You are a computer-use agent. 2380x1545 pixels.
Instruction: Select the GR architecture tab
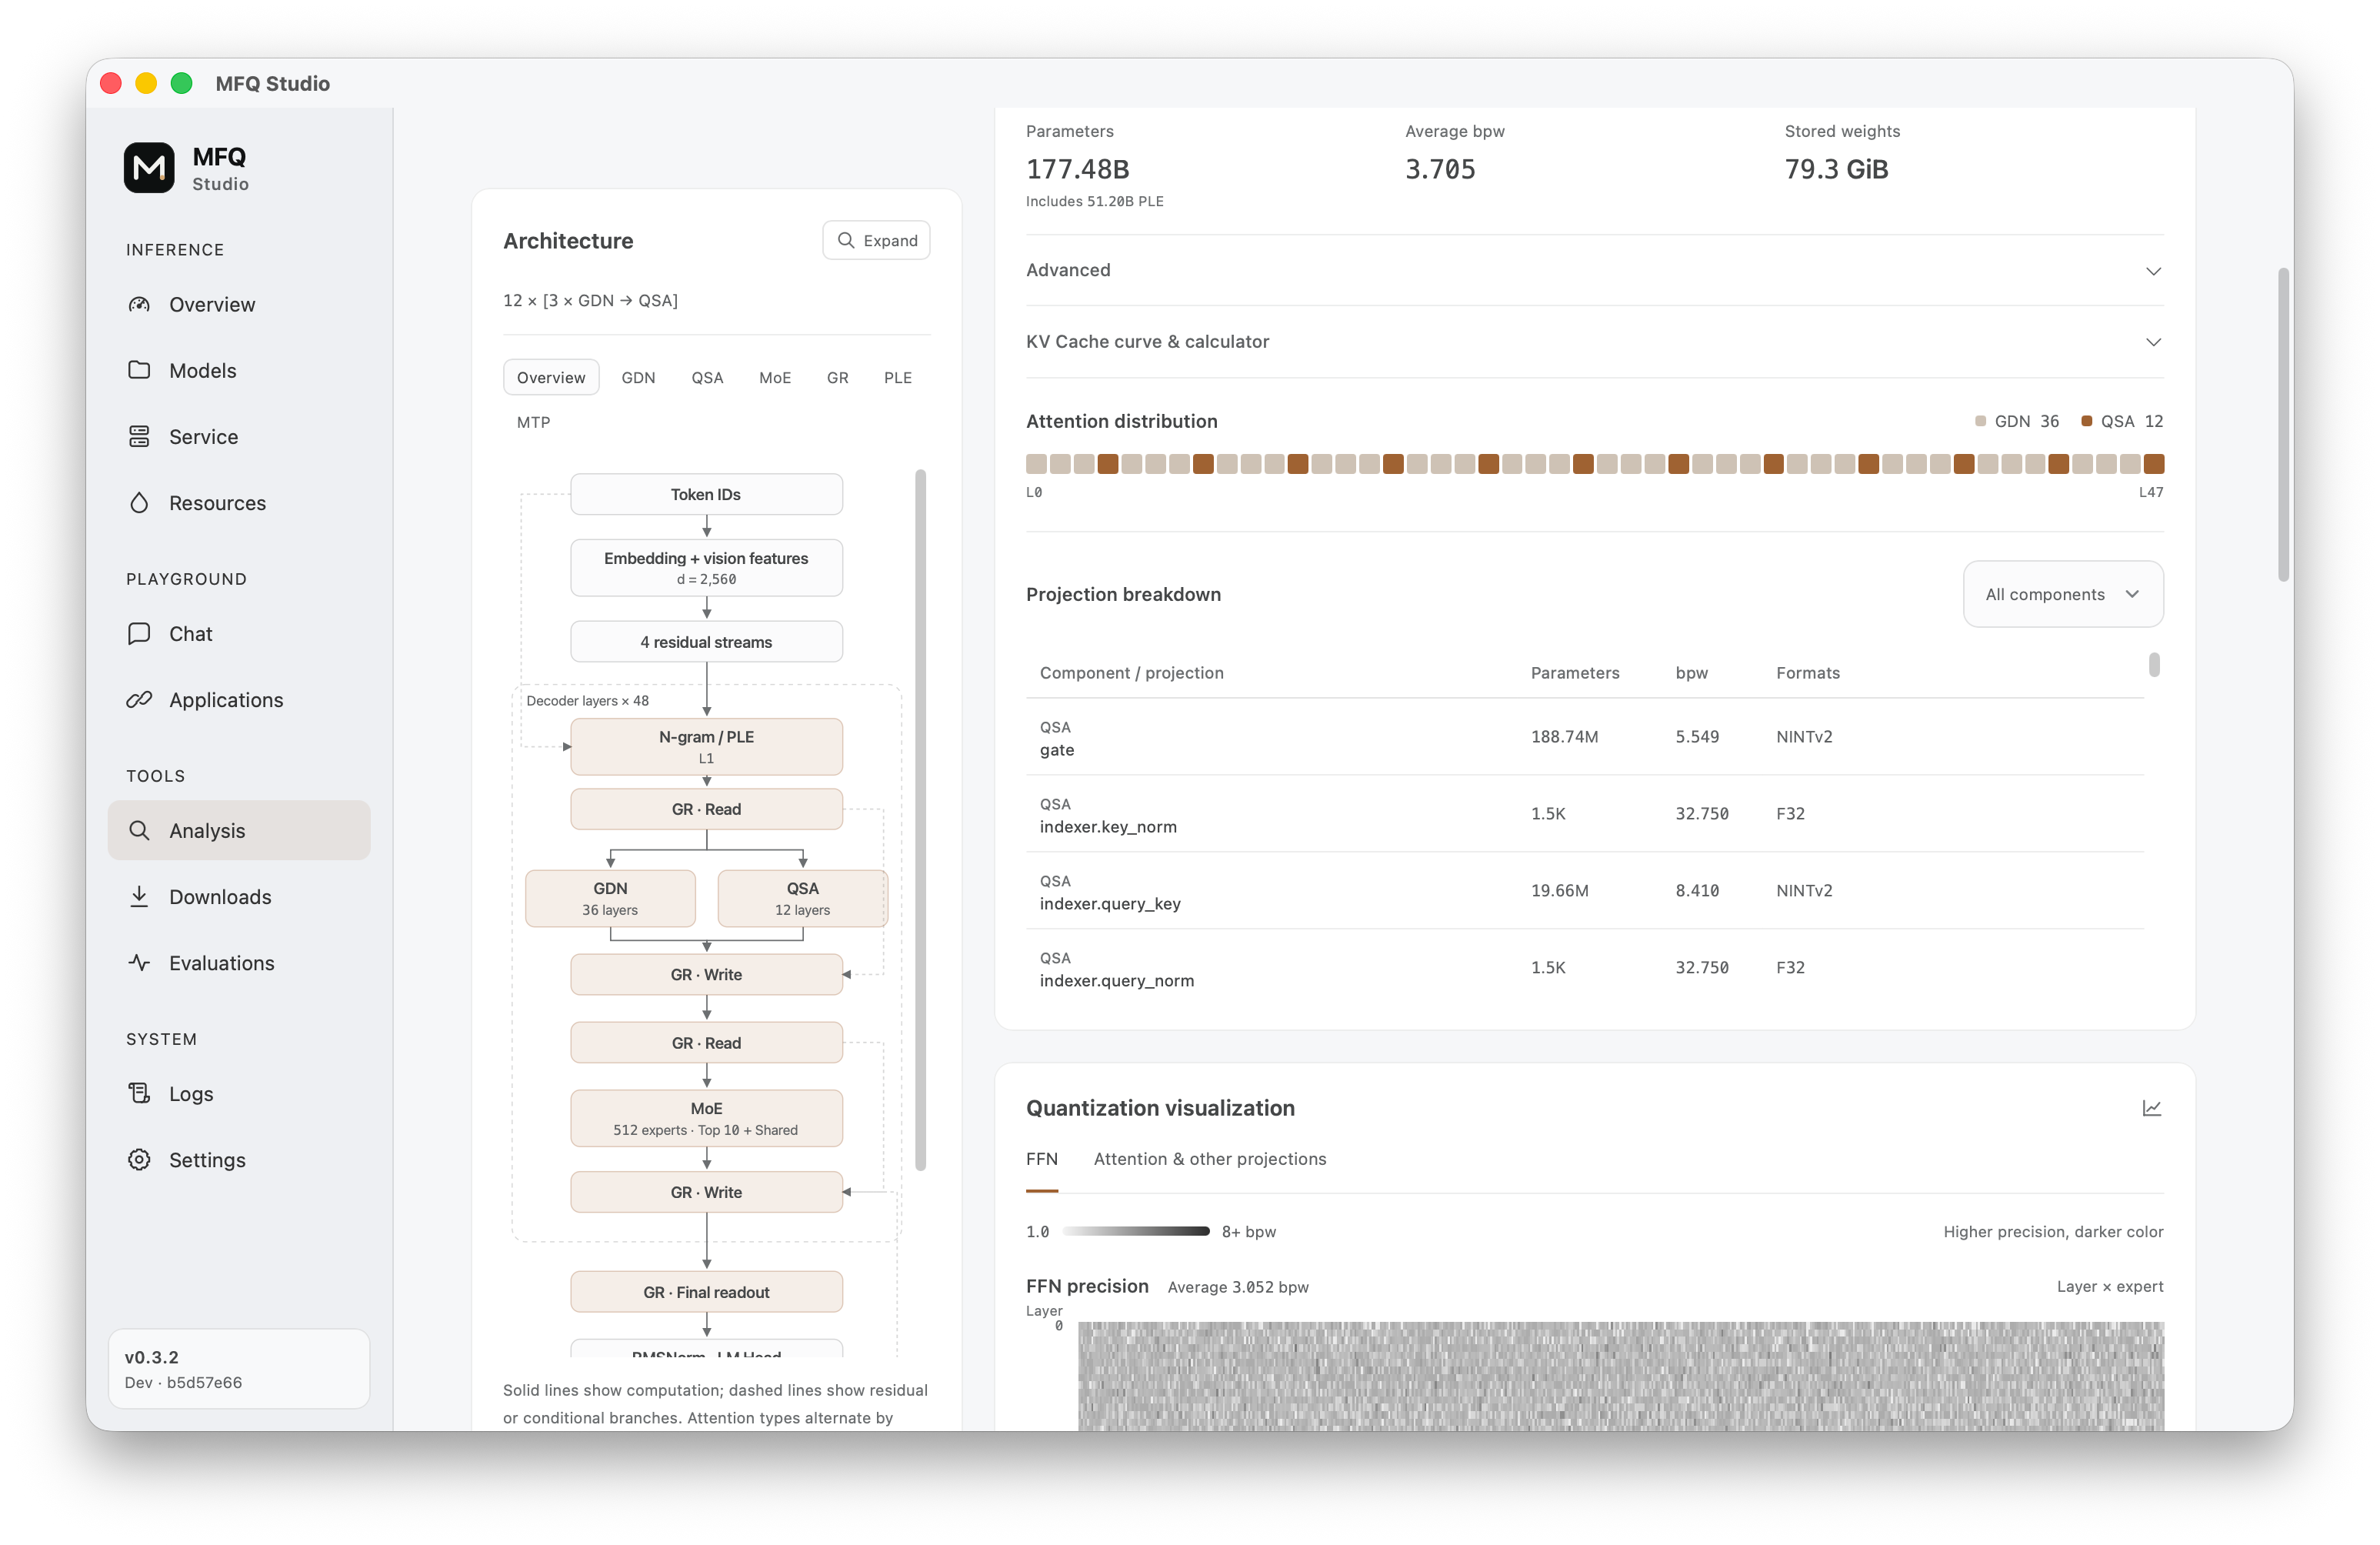(837, 377)
